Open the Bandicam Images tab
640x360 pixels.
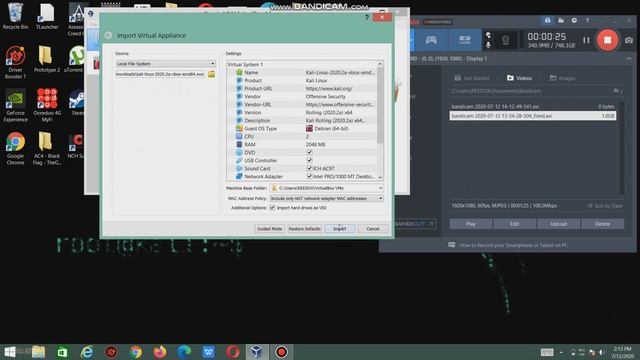coord(562,78)
